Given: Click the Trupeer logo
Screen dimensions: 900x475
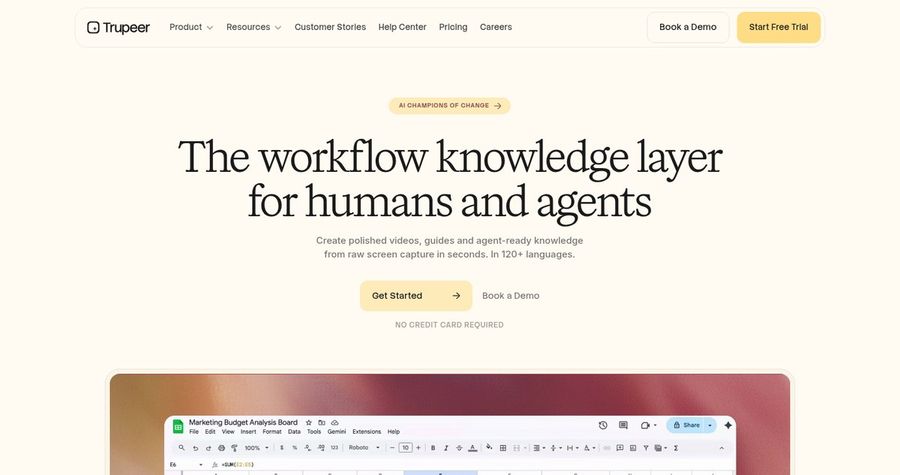Looking at the screenshot, I should point(118,27).
